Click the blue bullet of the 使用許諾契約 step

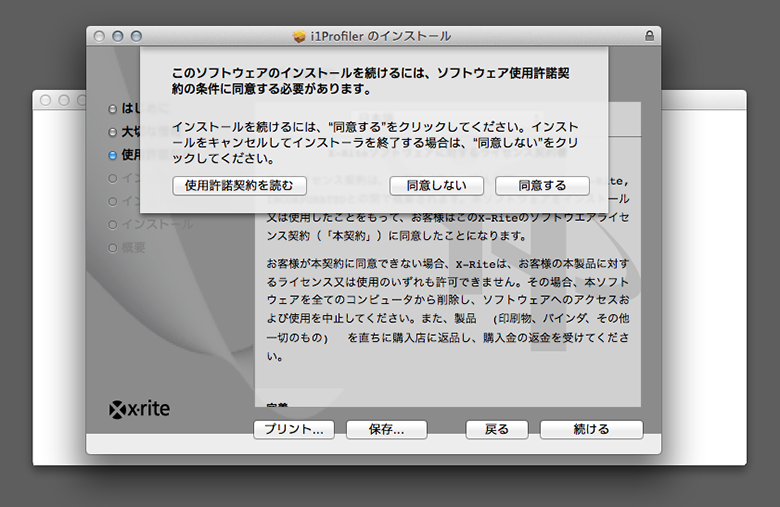(112, 155)
